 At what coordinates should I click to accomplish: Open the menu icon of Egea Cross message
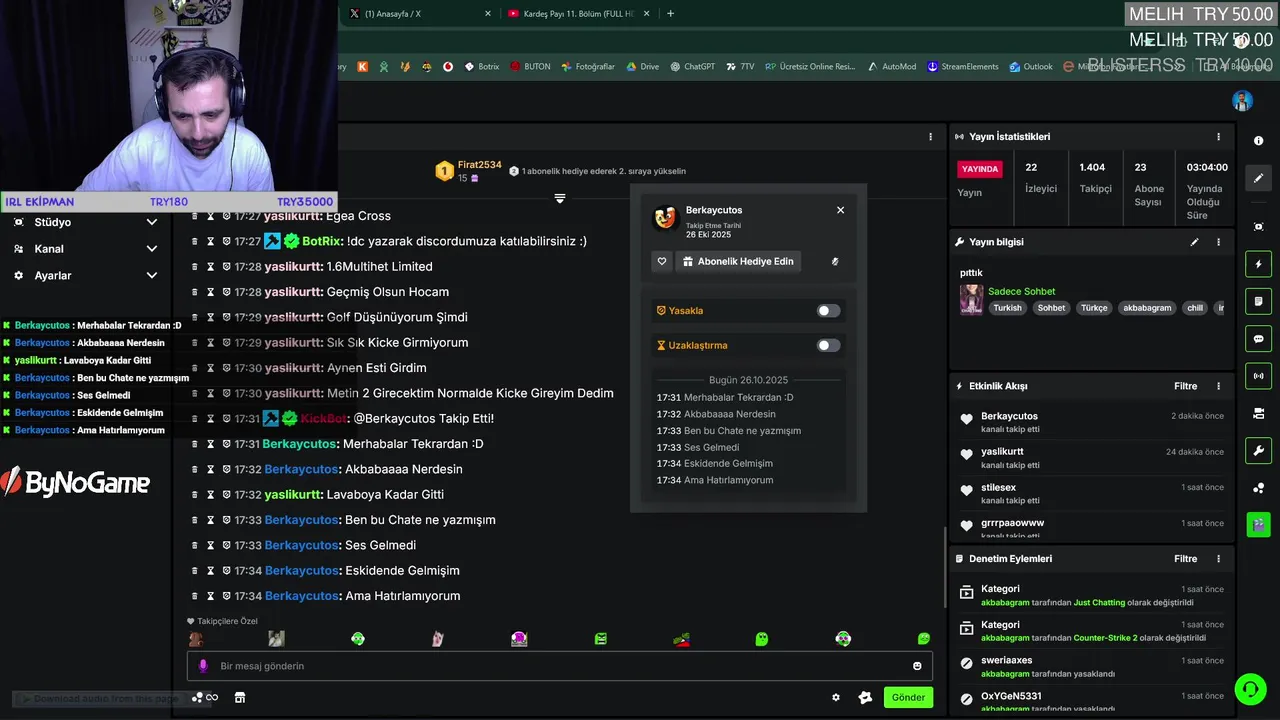(195, 216)
